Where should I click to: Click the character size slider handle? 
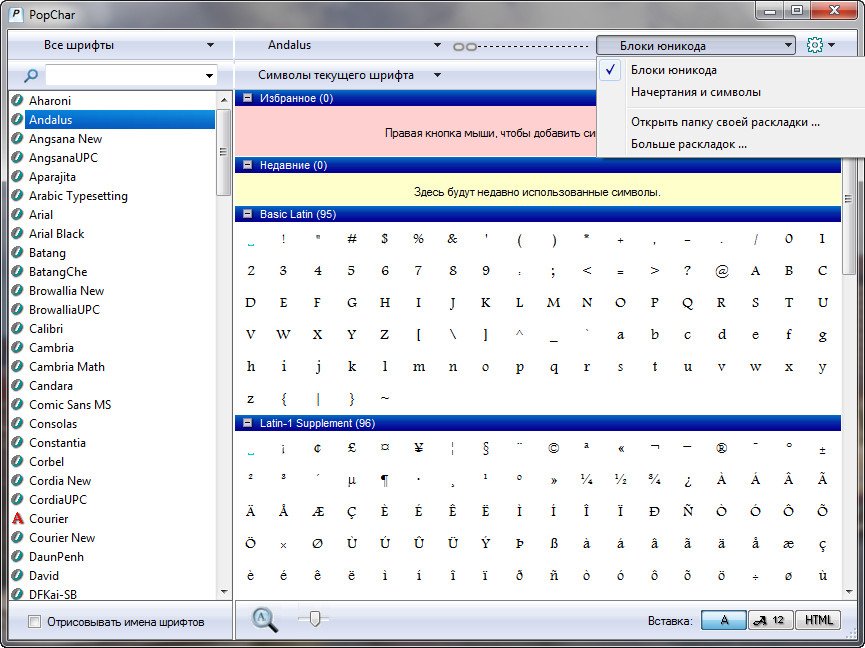pos(314,618)
